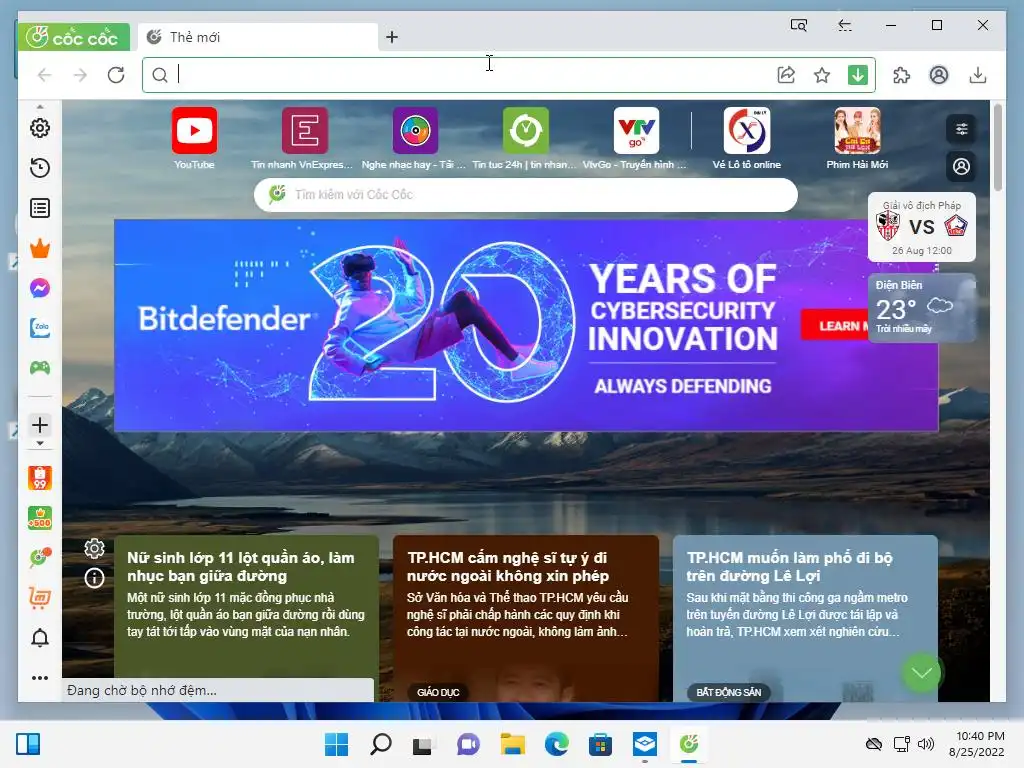Reload the current page
The image size is (1024, 768).
pyautogui.click(x=116, y=75)
